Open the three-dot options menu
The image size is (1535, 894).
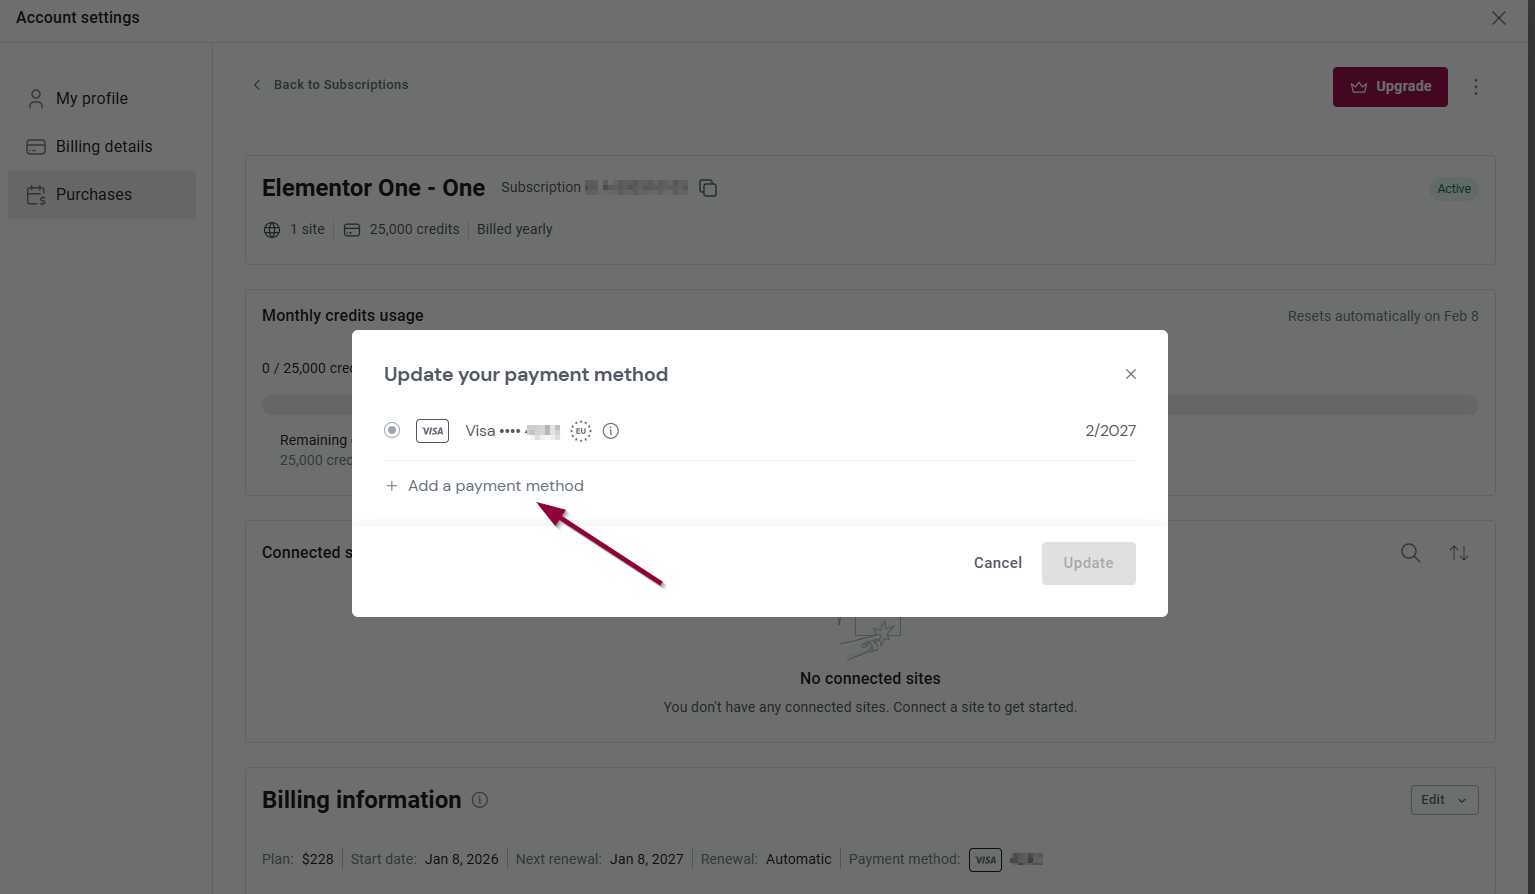pyautogui.click(x=1476, y=87)
